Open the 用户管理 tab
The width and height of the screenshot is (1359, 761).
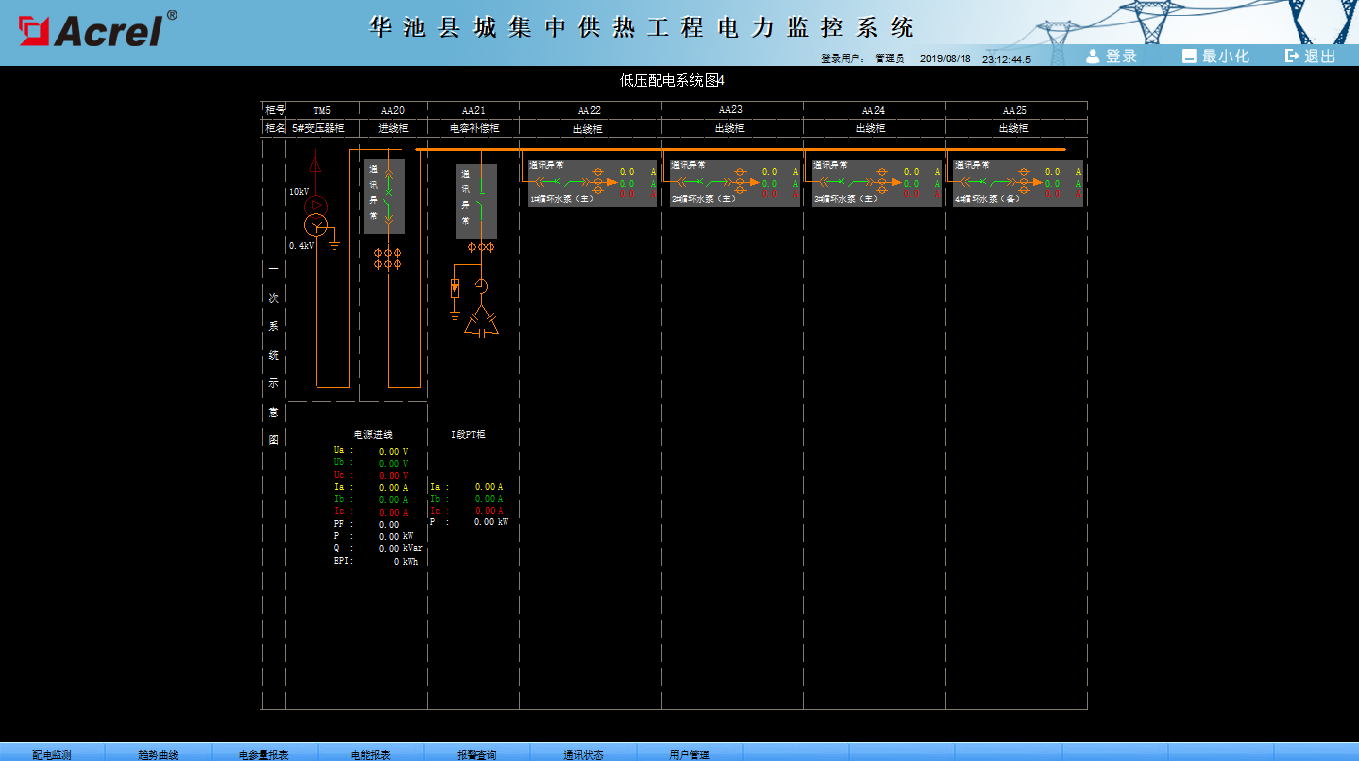coord(689,754)
